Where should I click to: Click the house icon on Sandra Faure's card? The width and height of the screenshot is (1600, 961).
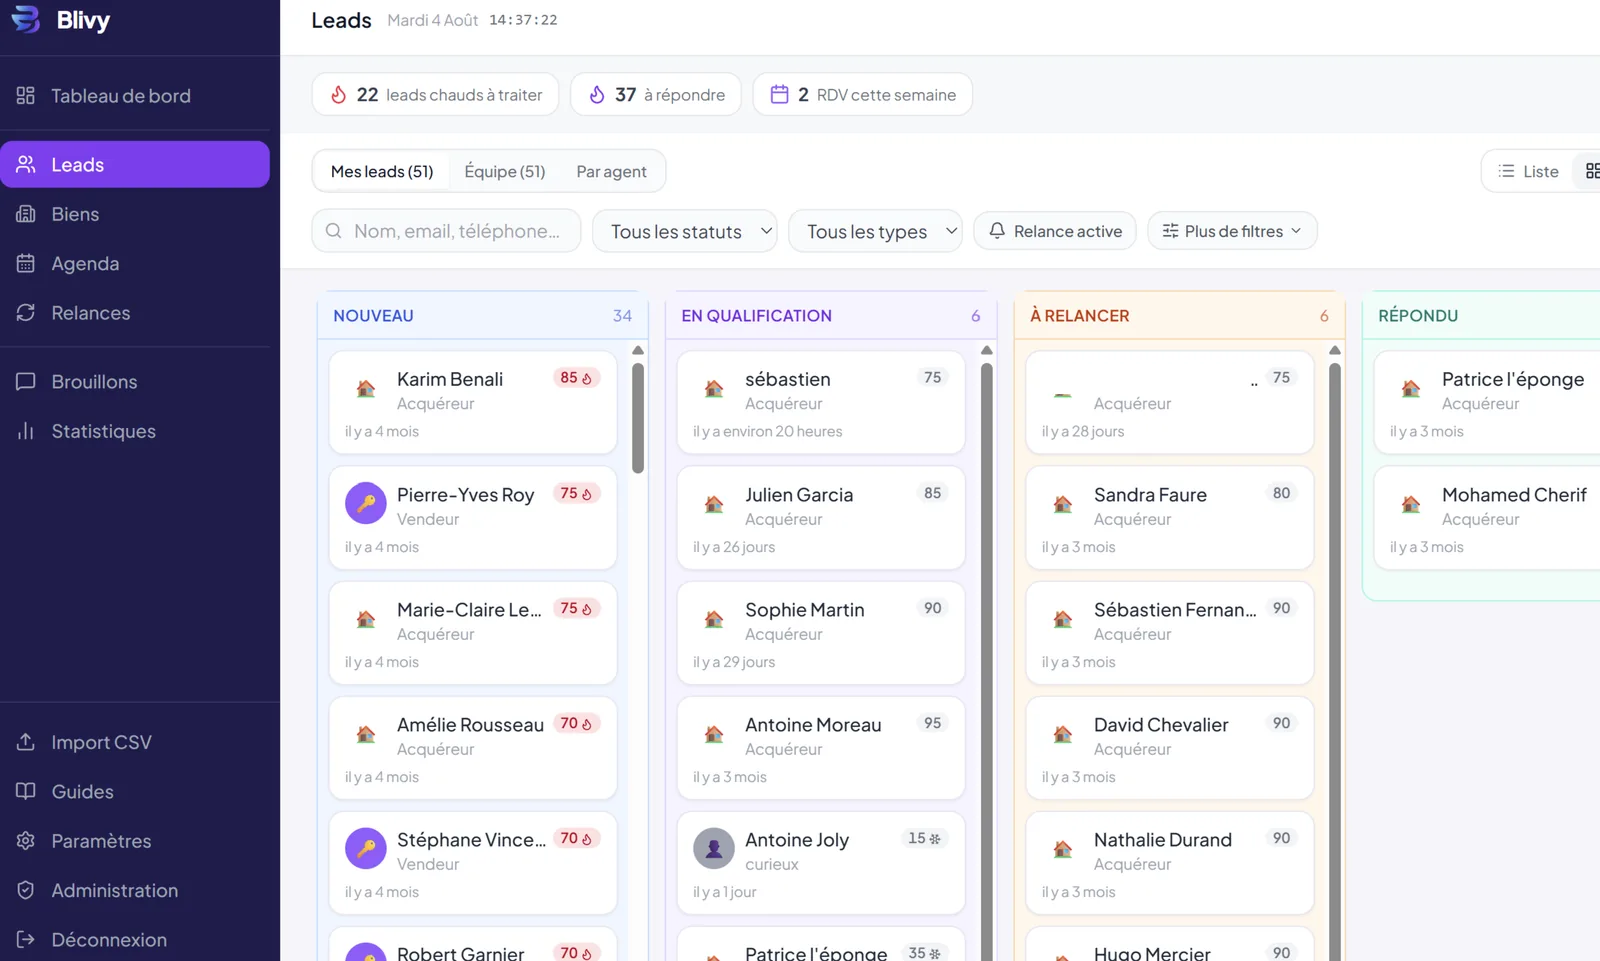coord(1063,504)
